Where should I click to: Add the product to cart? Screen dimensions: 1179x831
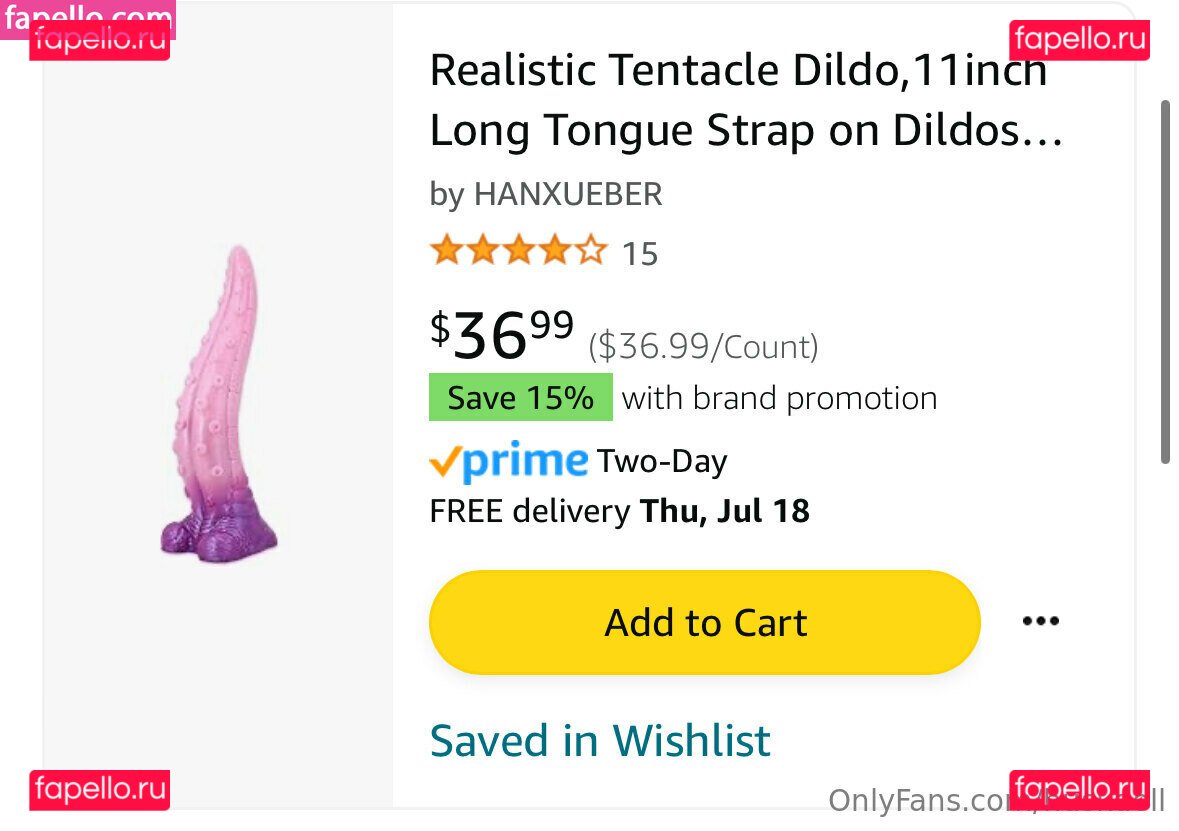coord(705,622)
